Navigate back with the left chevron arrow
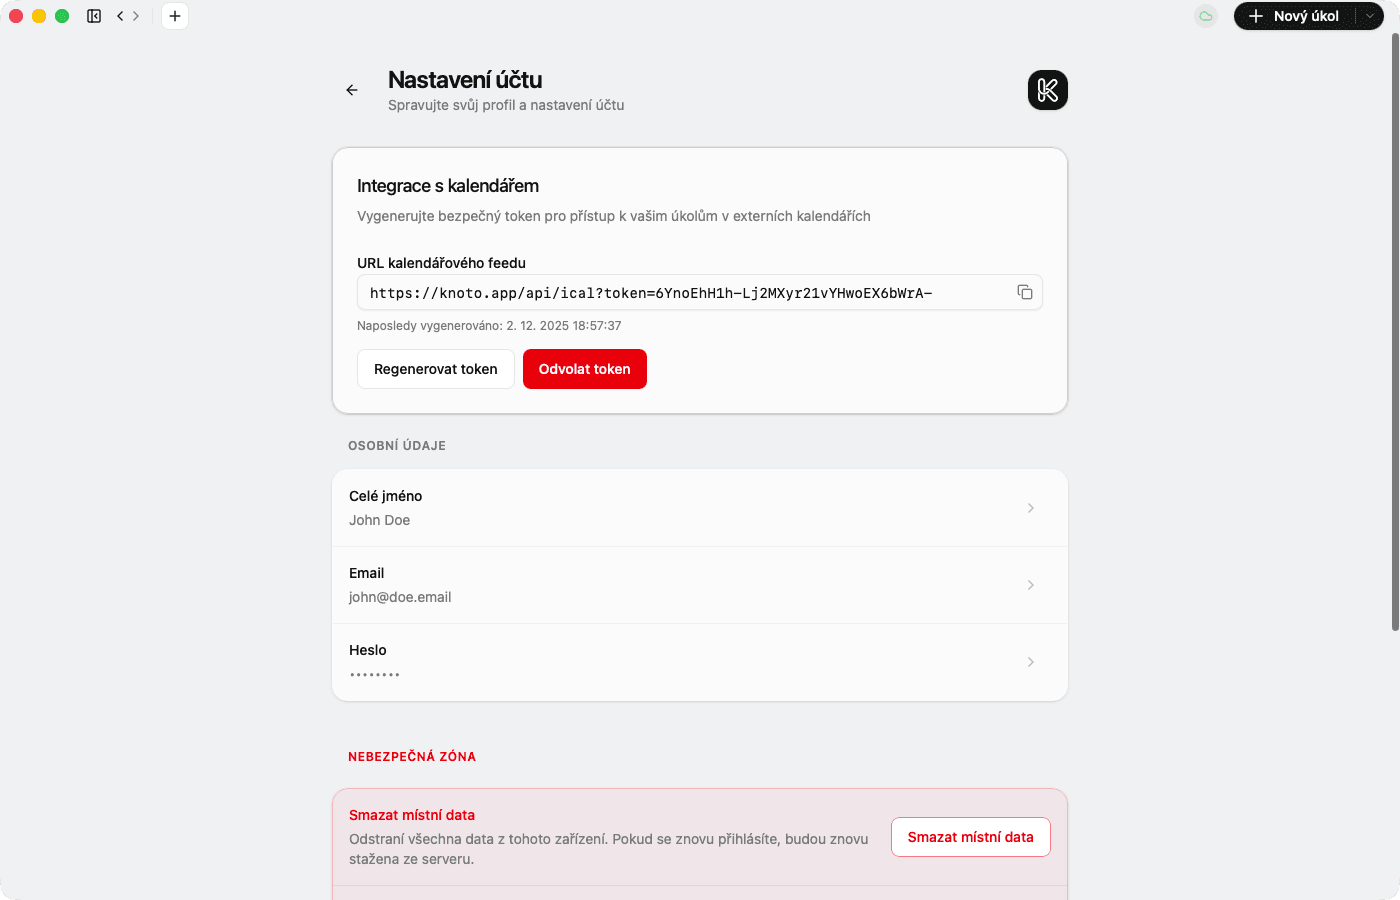Screen dimensions: 1400x900 click(119, 16)
